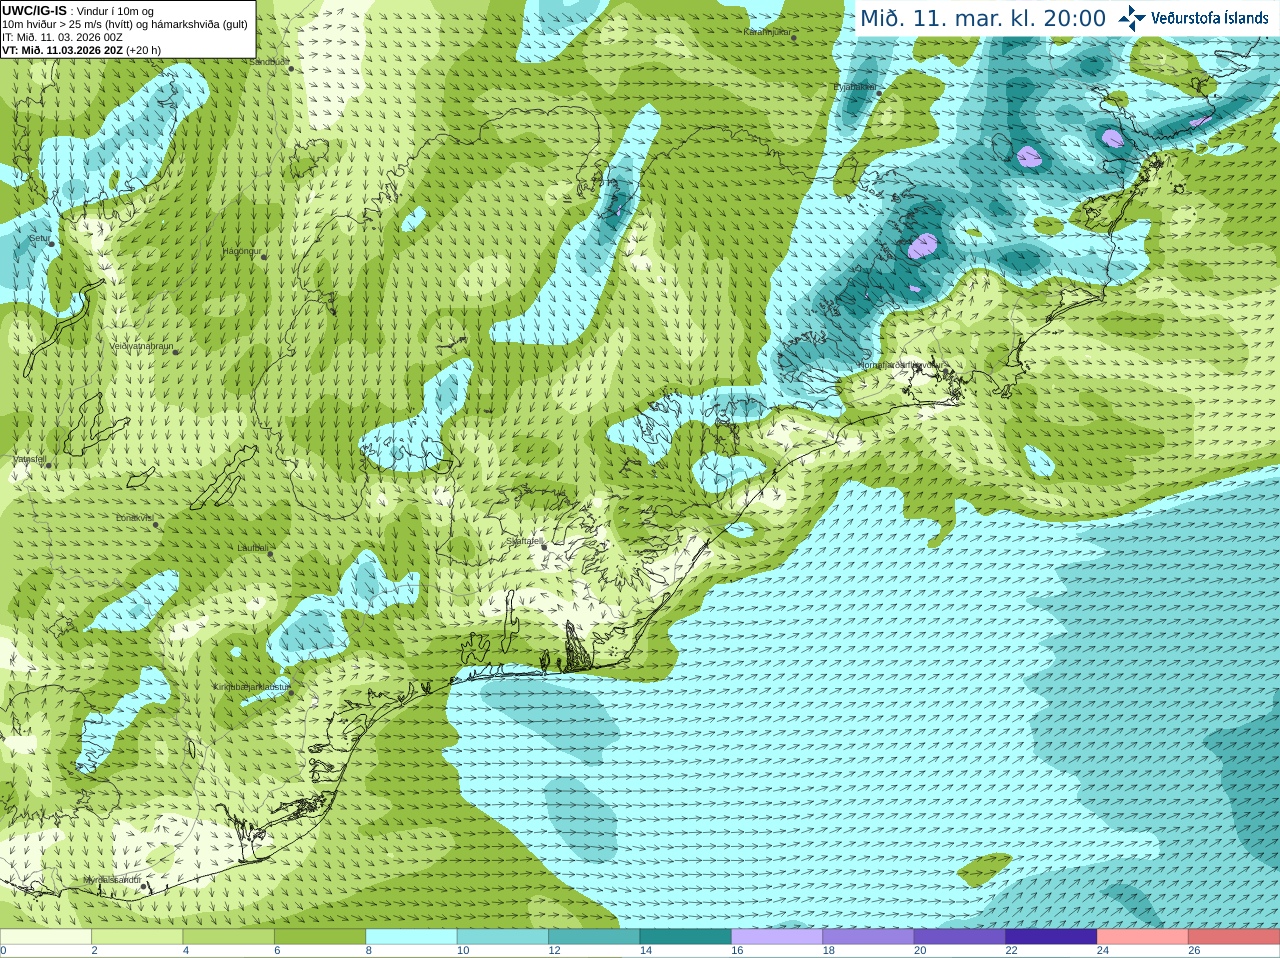The image size is (1280, 958).
Task: Select the 16–18 m/s legend swatch
Action: point(777,937)
